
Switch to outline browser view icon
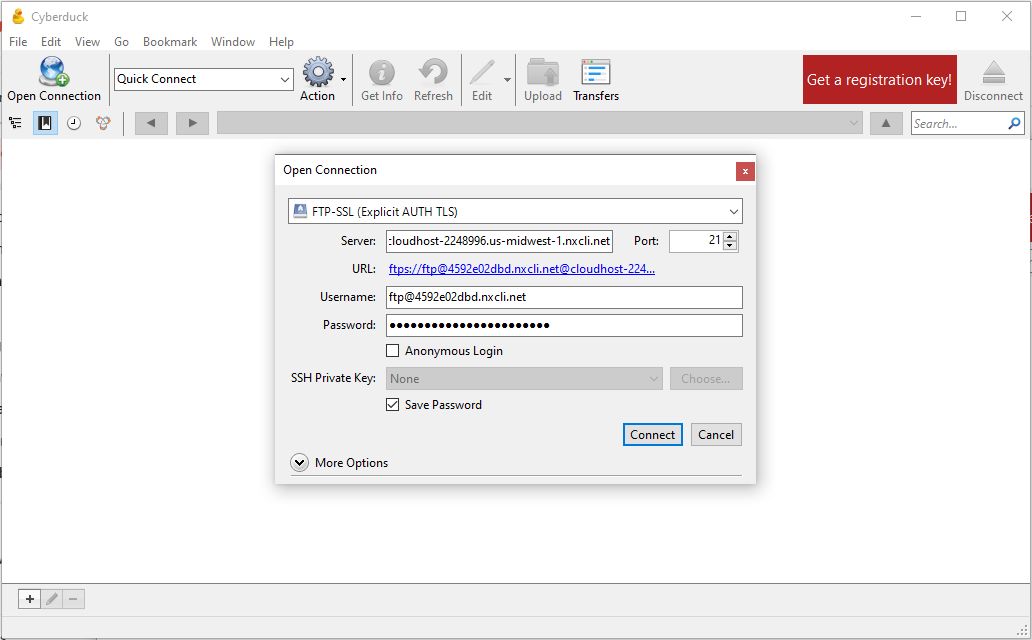(x=16, y=123)
